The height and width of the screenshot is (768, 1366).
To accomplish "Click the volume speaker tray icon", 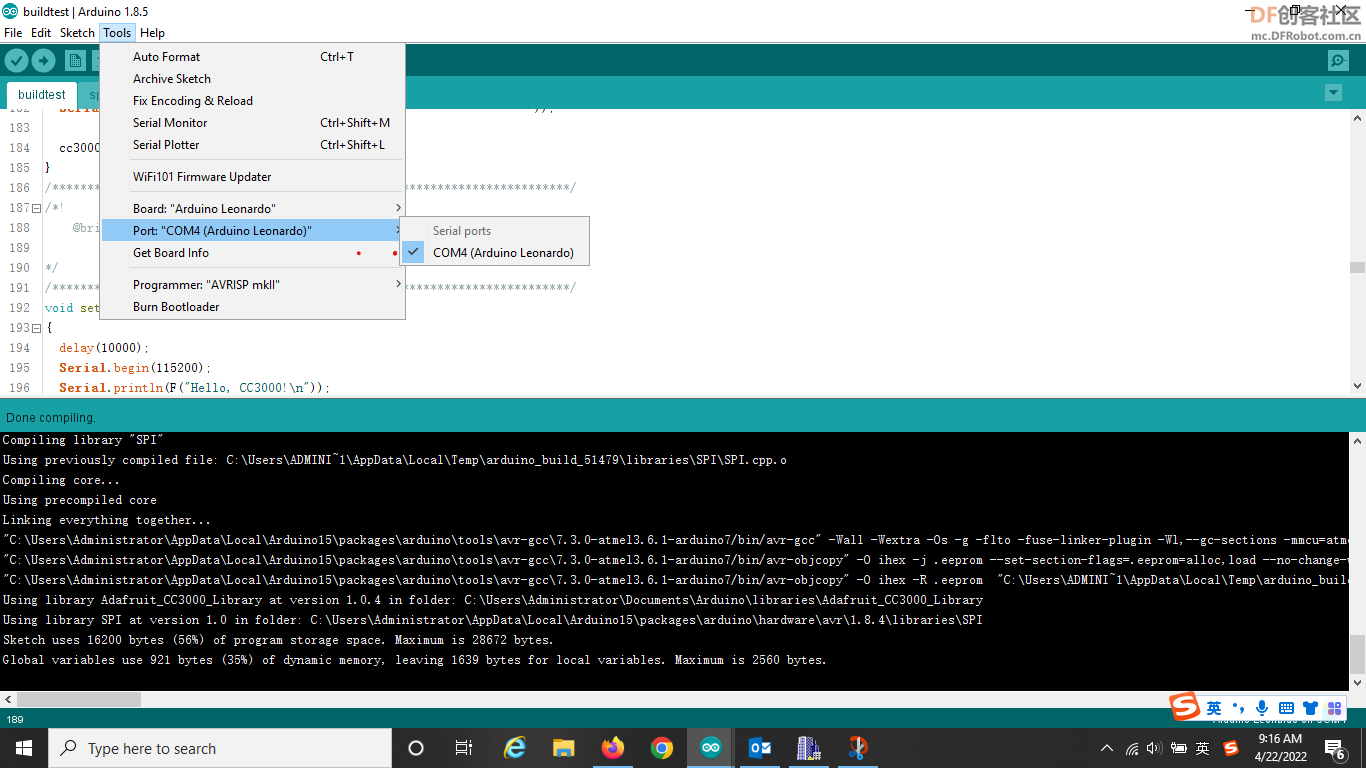I will pos(1155,748).
